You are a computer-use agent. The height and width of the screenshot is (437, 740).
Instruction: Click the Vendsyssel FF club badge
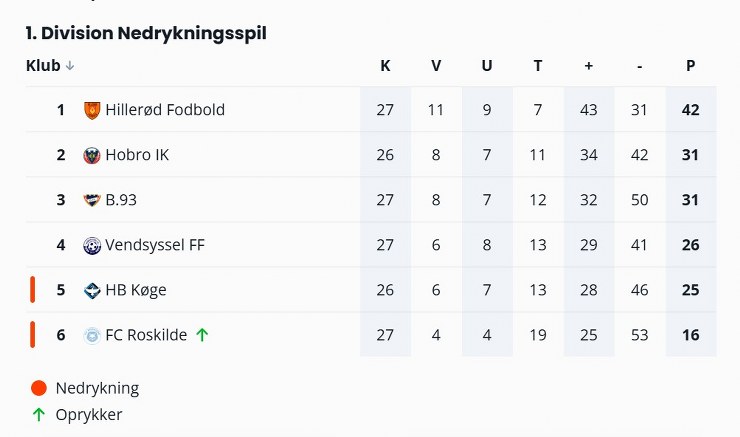click(x=92, y=245)
